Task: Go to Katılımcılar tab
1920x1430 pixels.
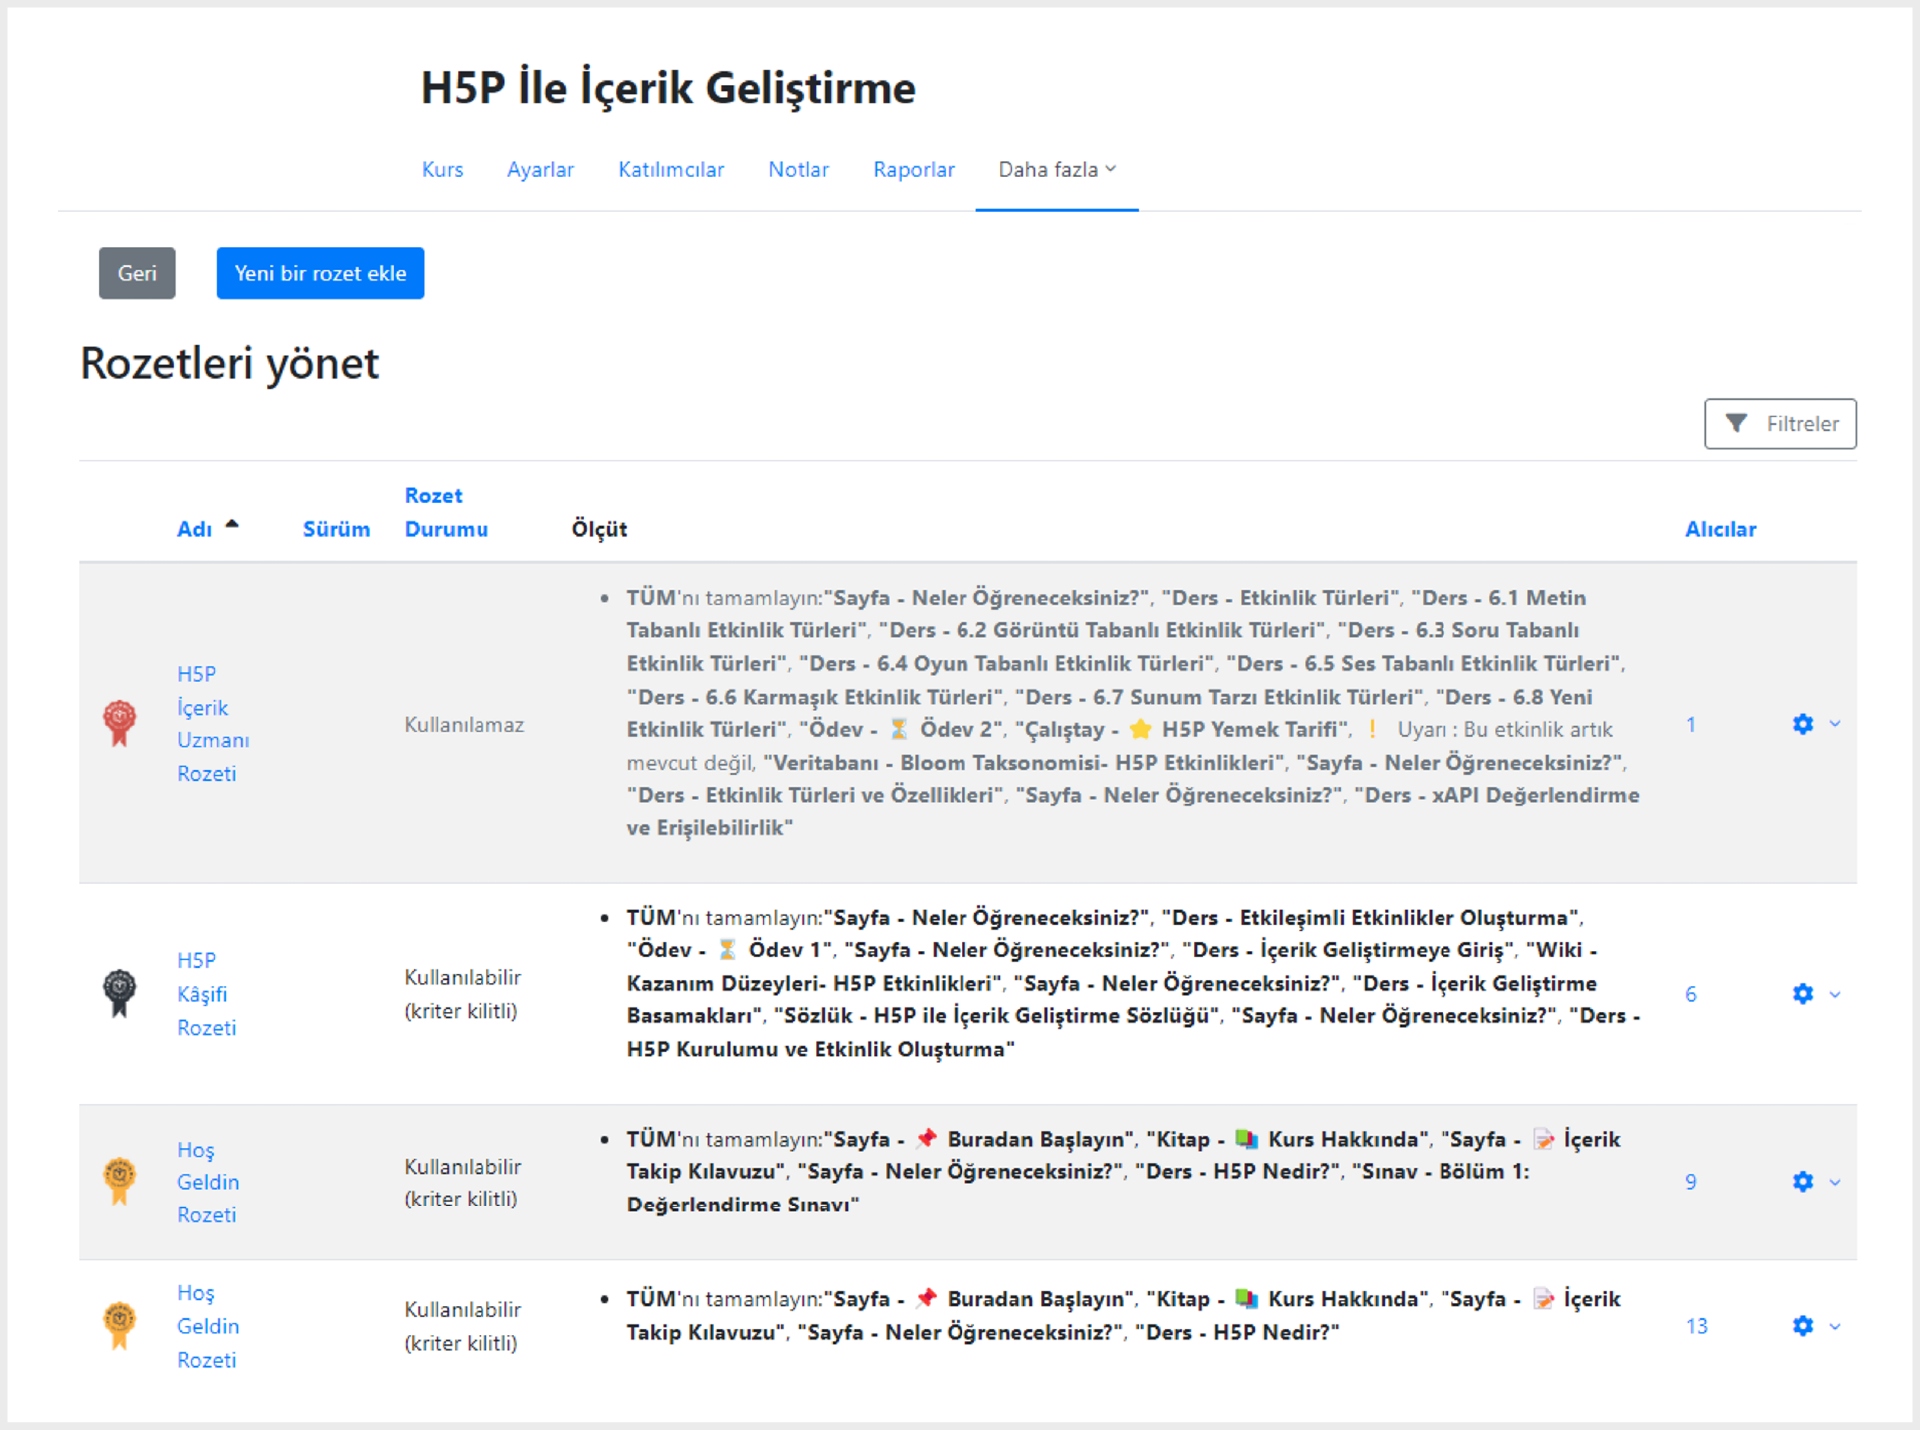Action: pos(671,170)
